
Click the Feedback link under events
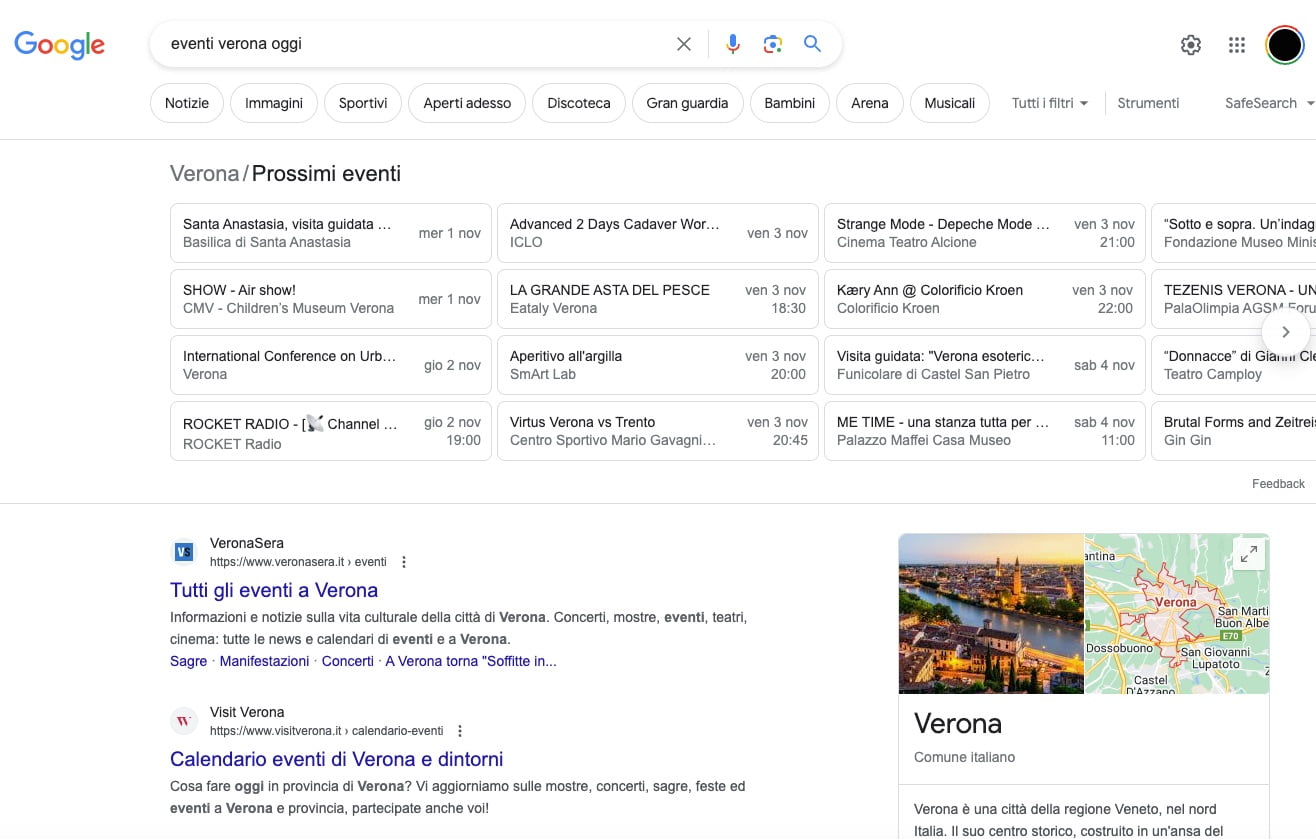pos(1278,484)
